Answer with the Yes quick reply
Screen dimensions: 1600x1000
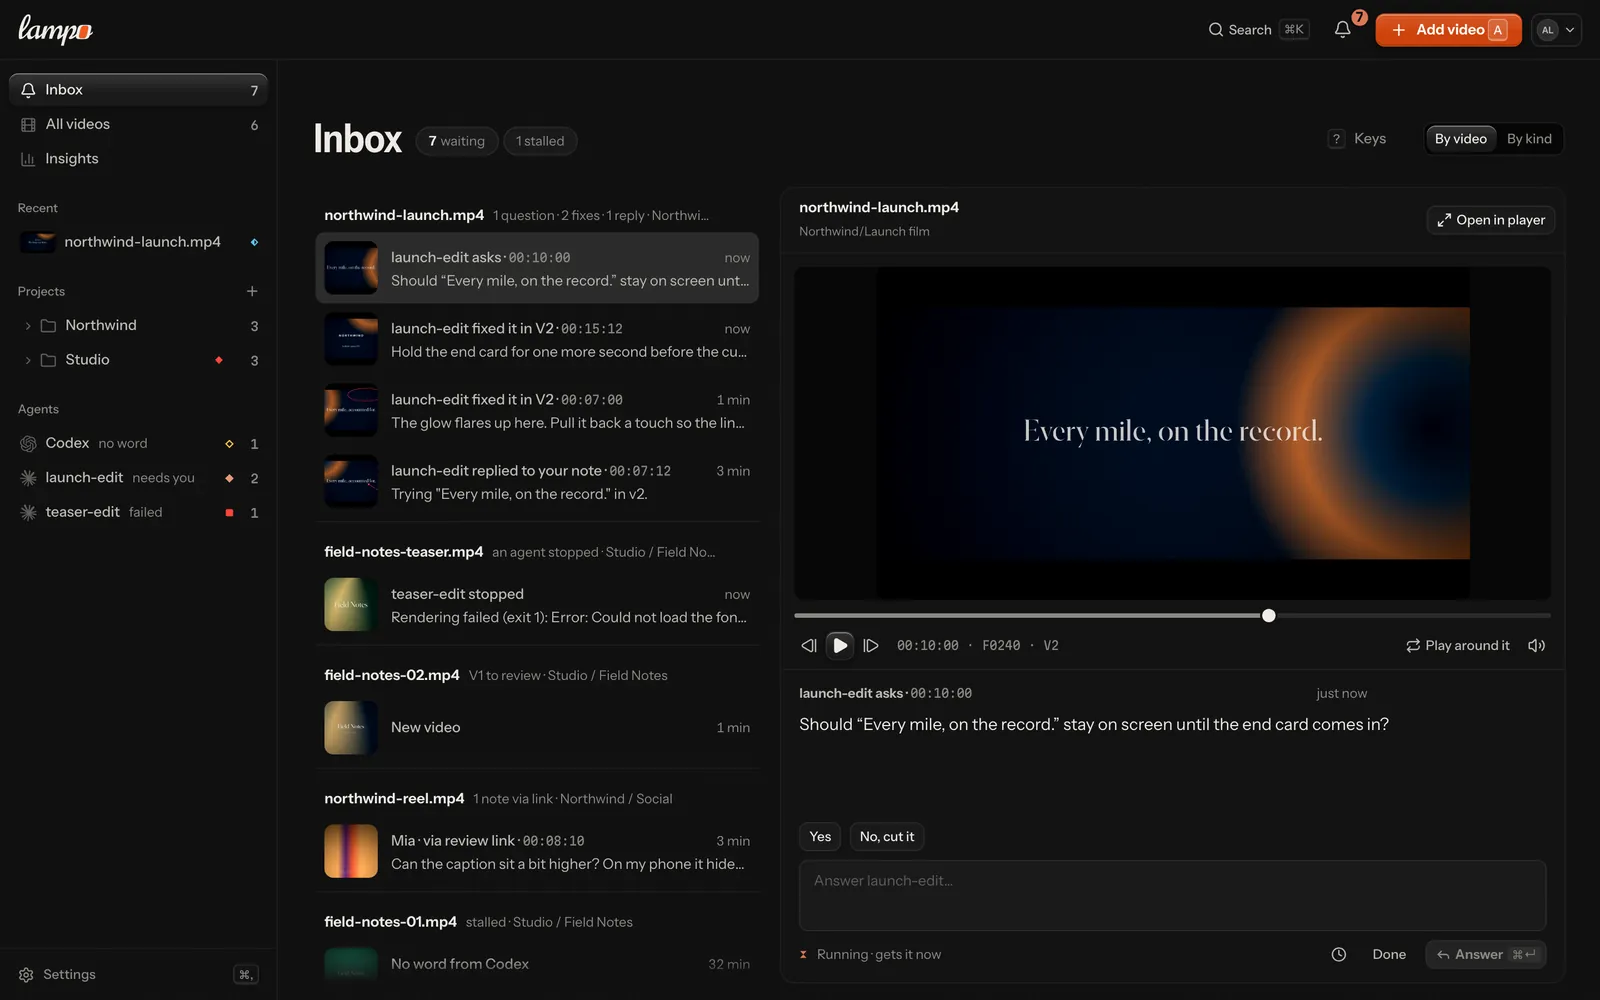[820, 837]
